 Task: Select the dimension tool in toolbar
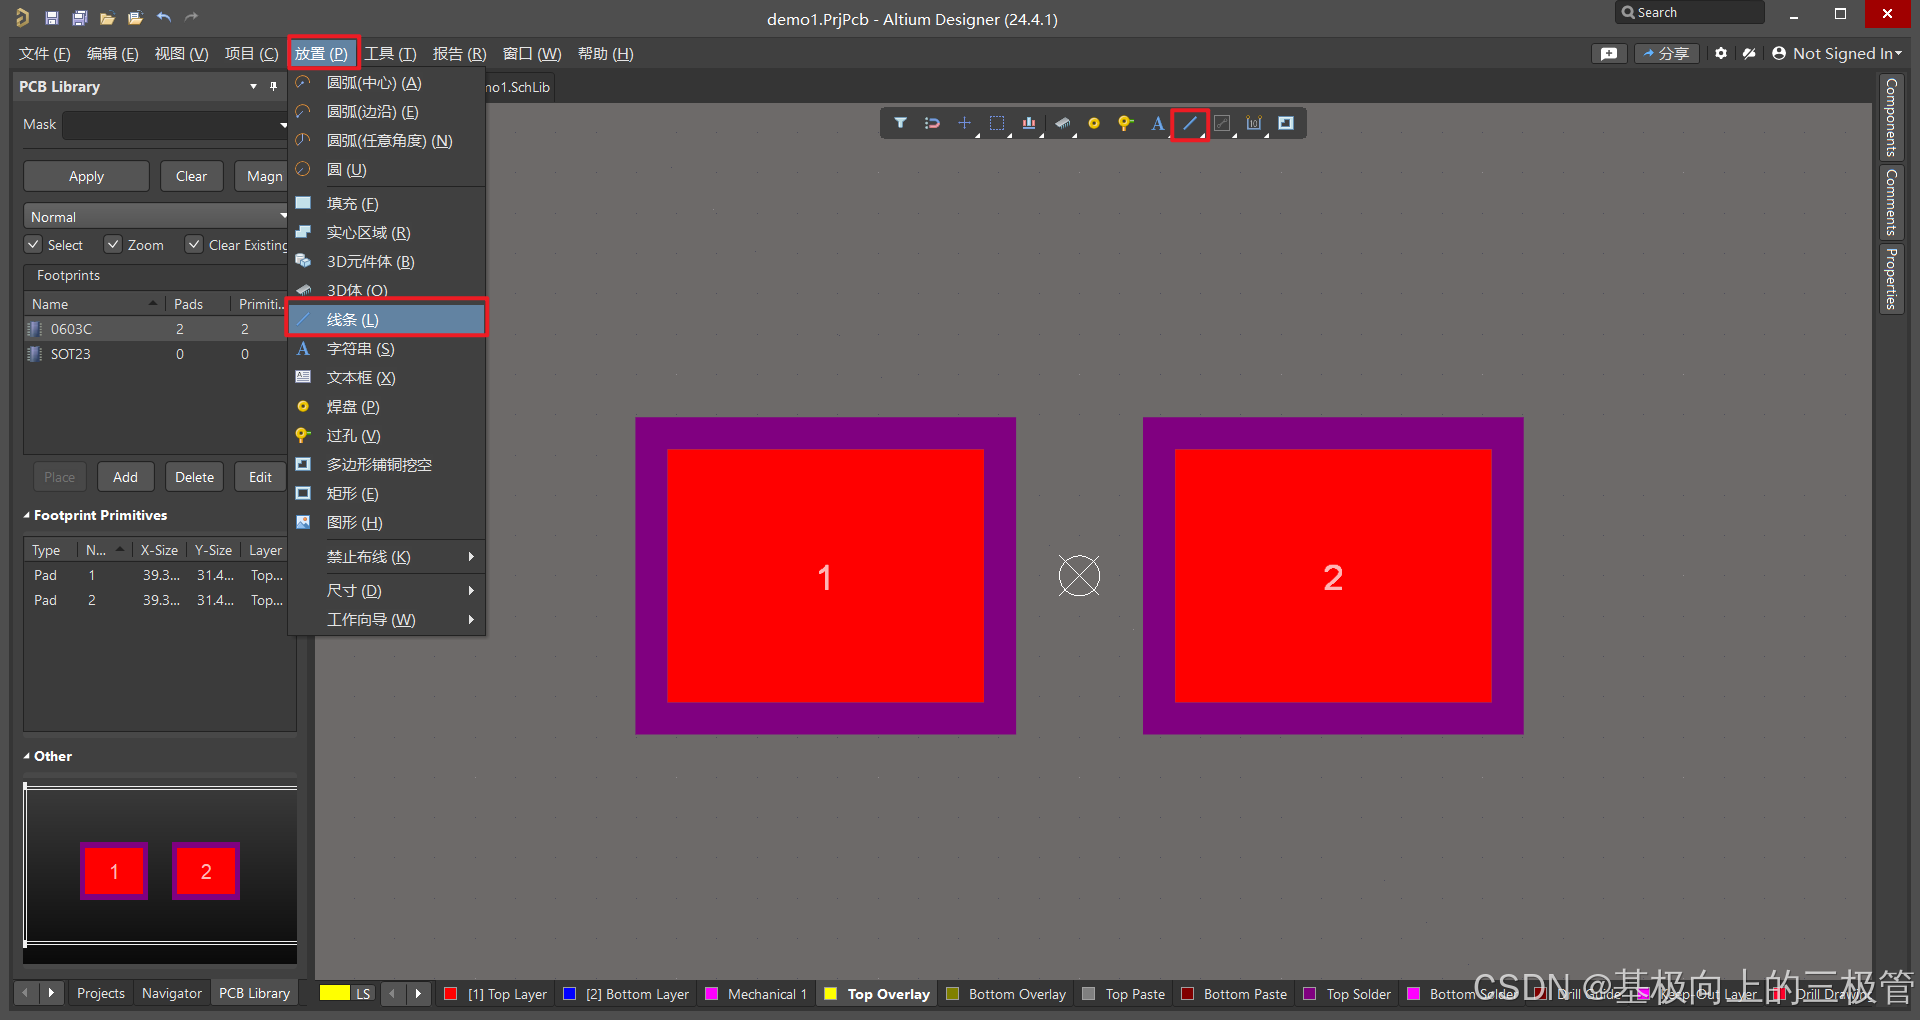click(x=1254, y=123)
